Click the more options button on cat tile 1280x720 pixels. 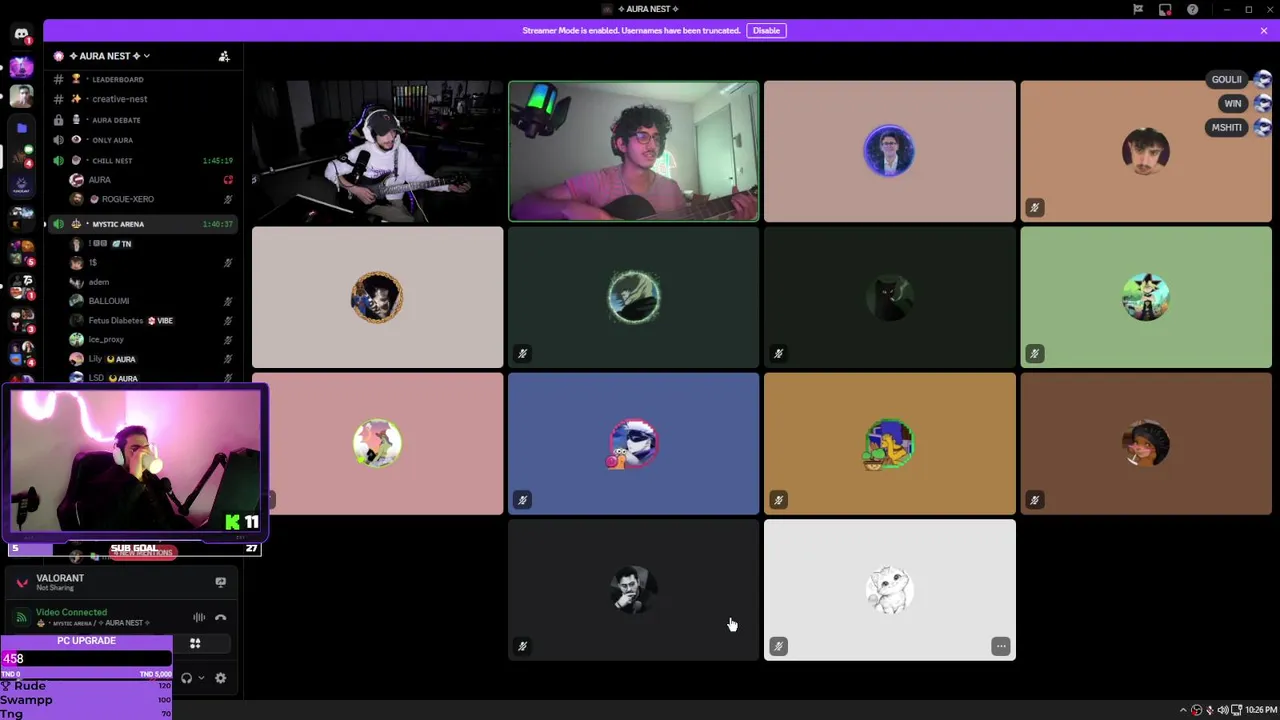point(1000,646)
